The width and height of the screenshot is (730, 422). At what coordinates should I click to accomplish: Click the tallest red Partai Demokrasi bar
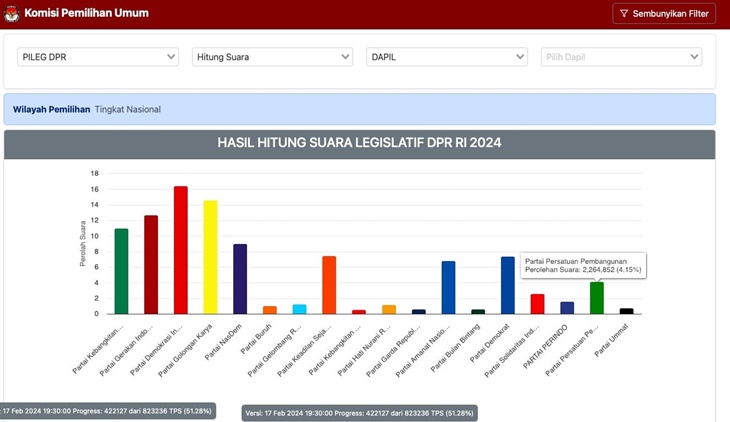tap(181, 250)
